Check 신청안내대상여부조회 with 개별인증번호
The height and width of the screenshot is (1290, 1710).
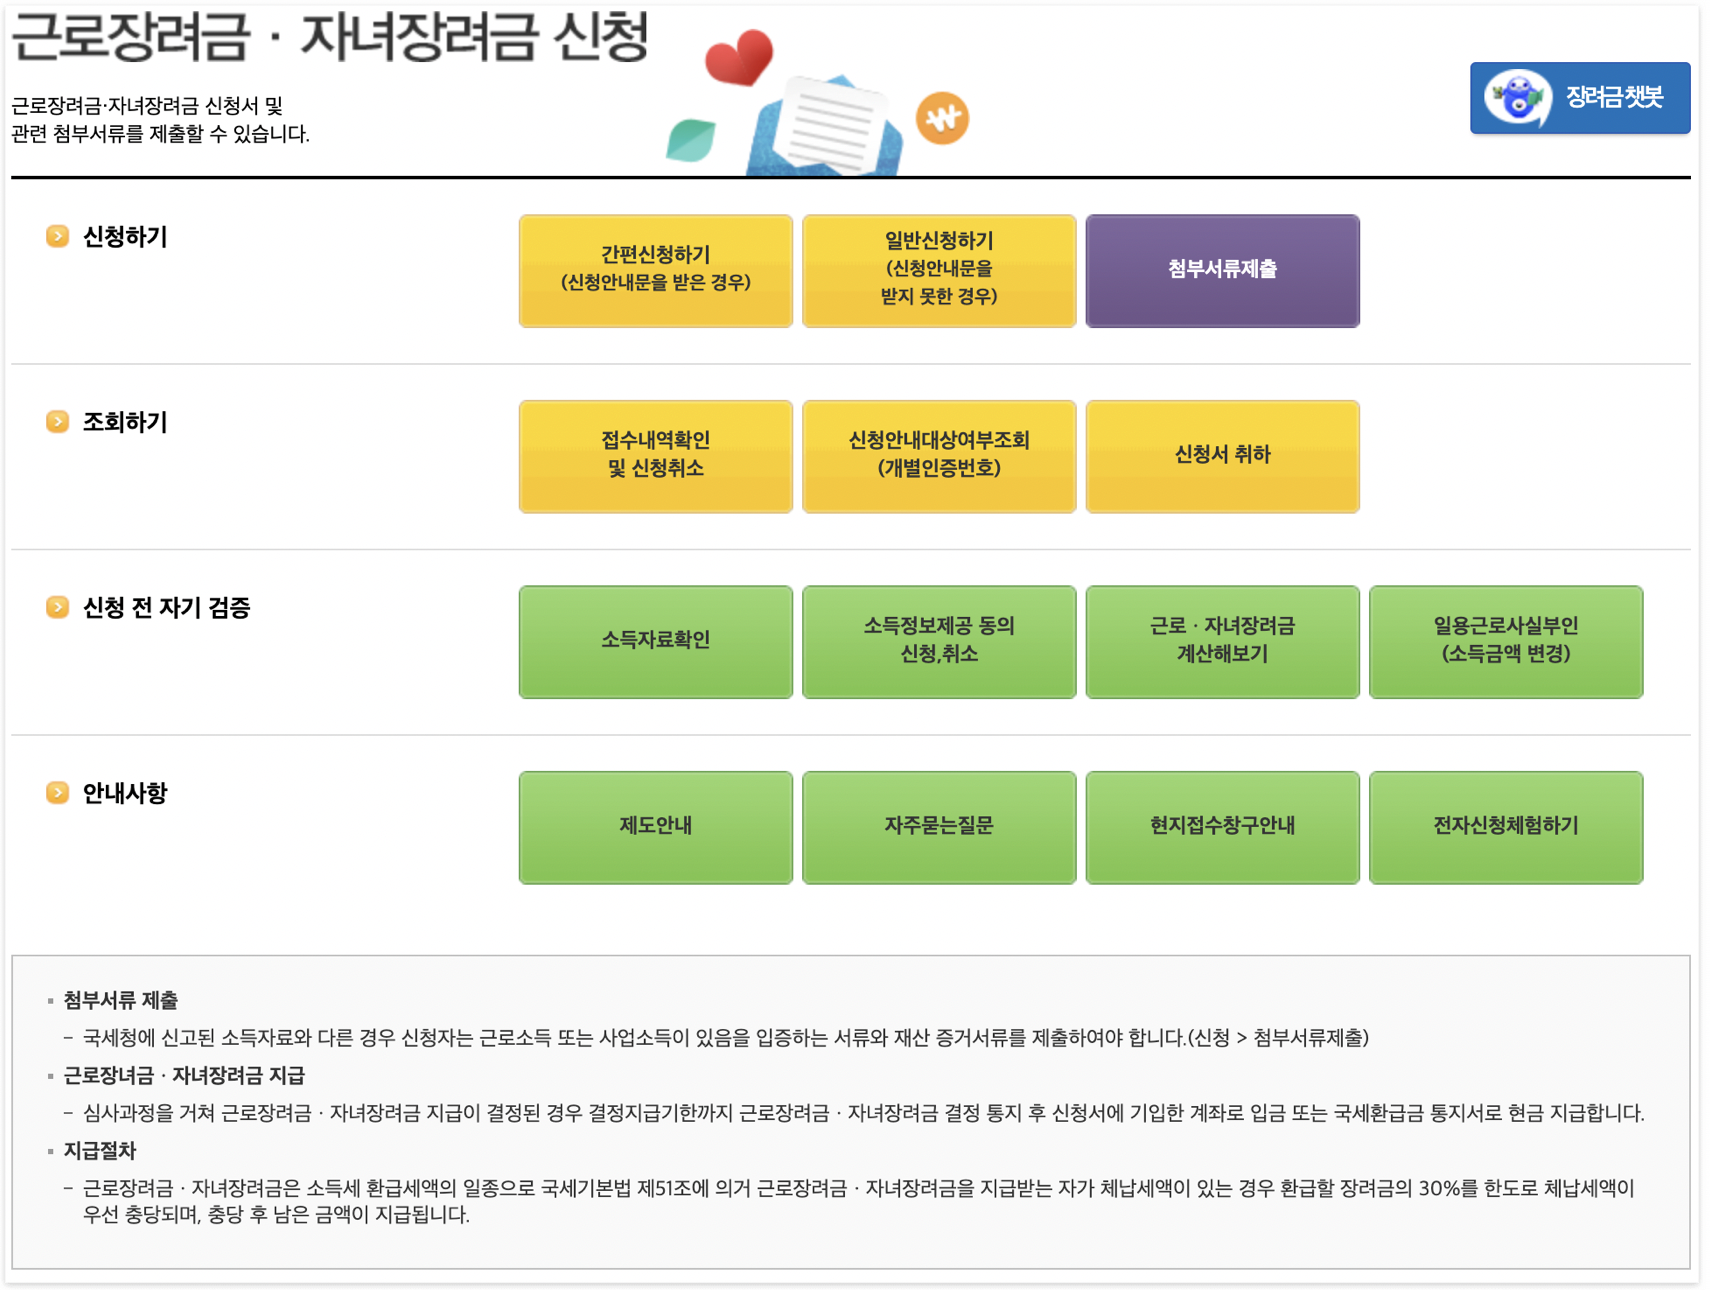[x=938, y=456]
